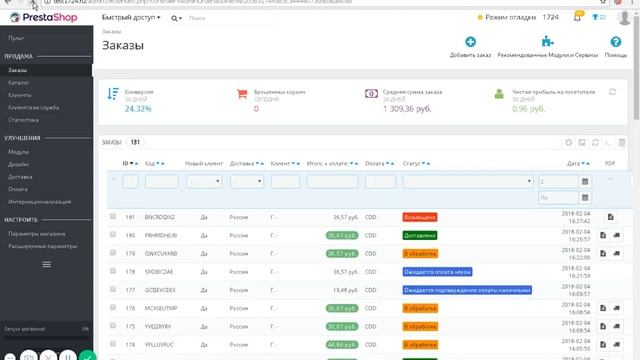This screenshot has width=640, height=360.
Task: Click the Режим отладки debug mode indicator
Action: click(507, 18)
